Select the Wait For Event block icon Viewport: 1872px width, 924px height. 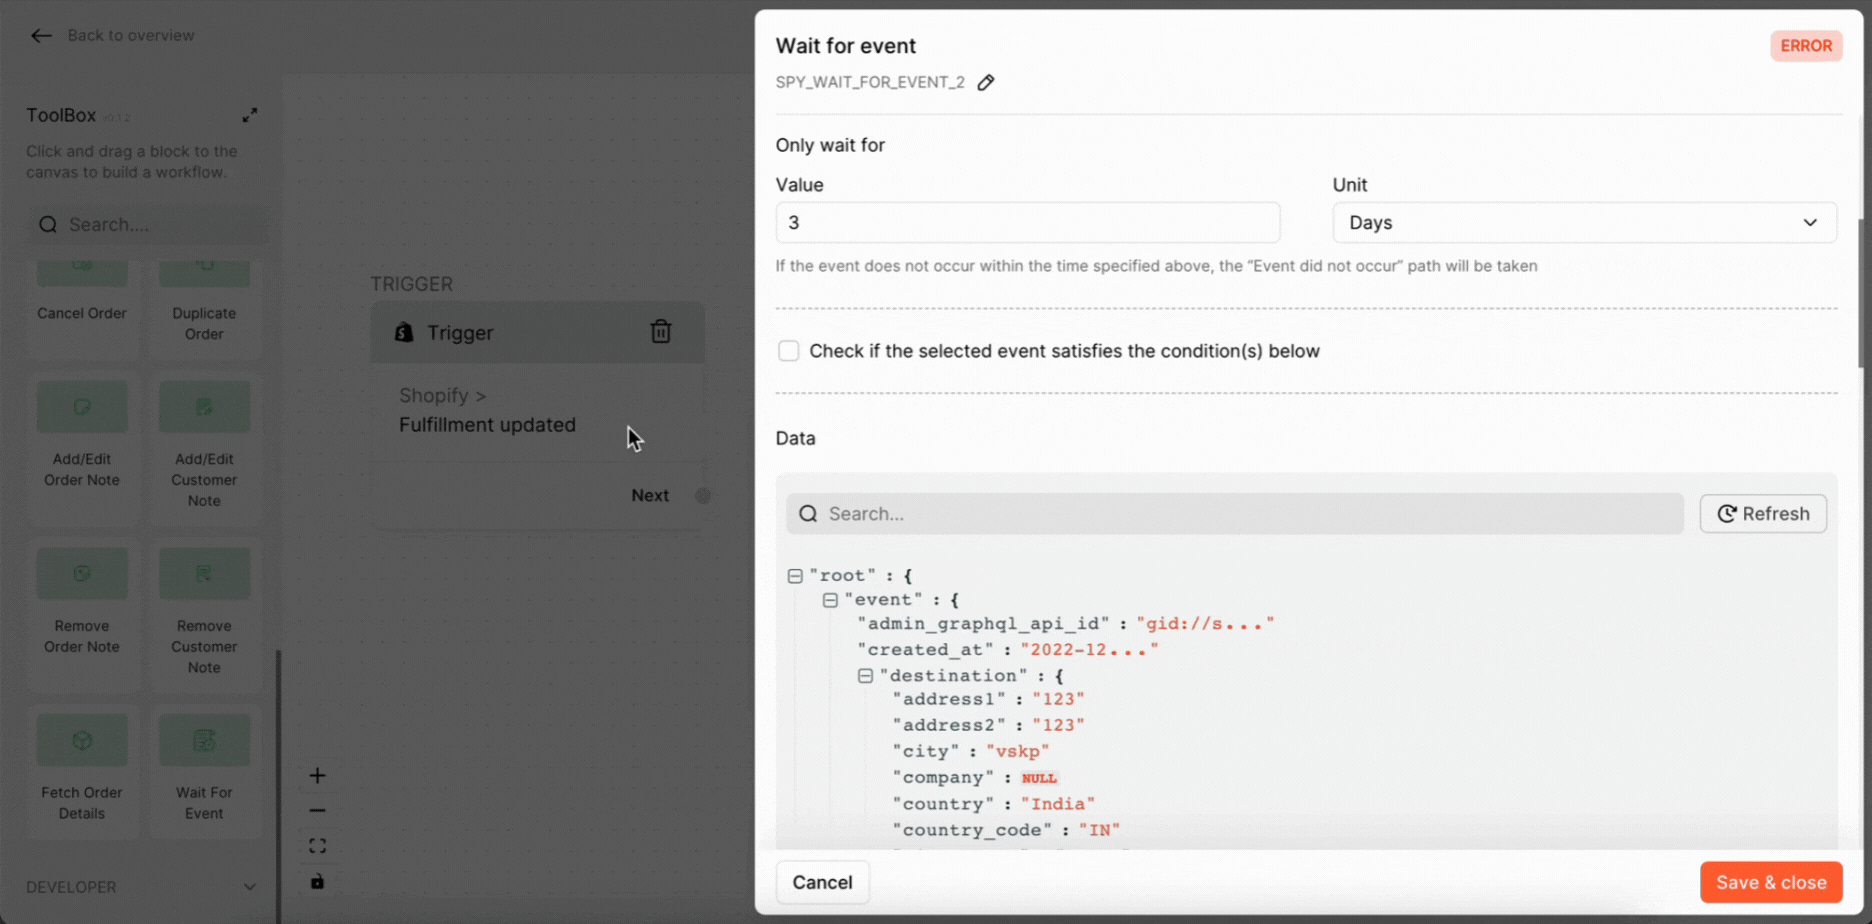tap(204, 740)
